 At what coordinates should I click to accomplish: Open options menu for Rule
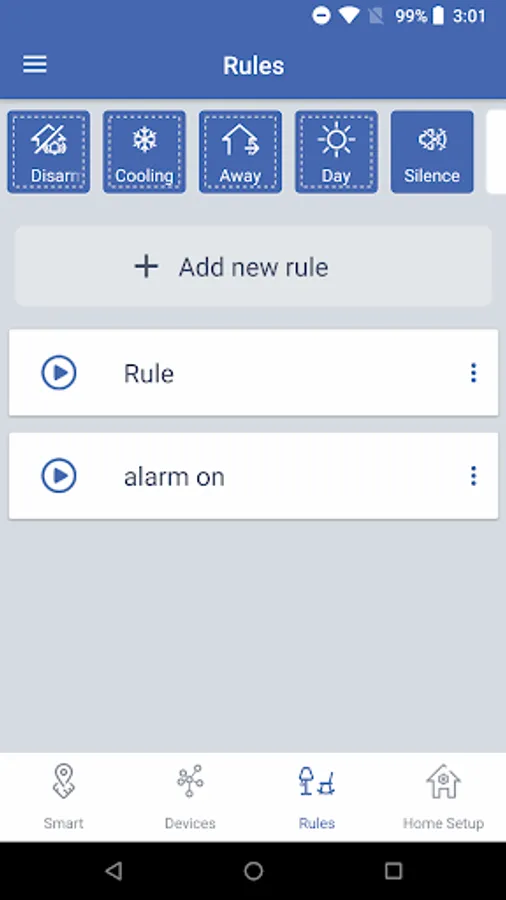[473, 373]
